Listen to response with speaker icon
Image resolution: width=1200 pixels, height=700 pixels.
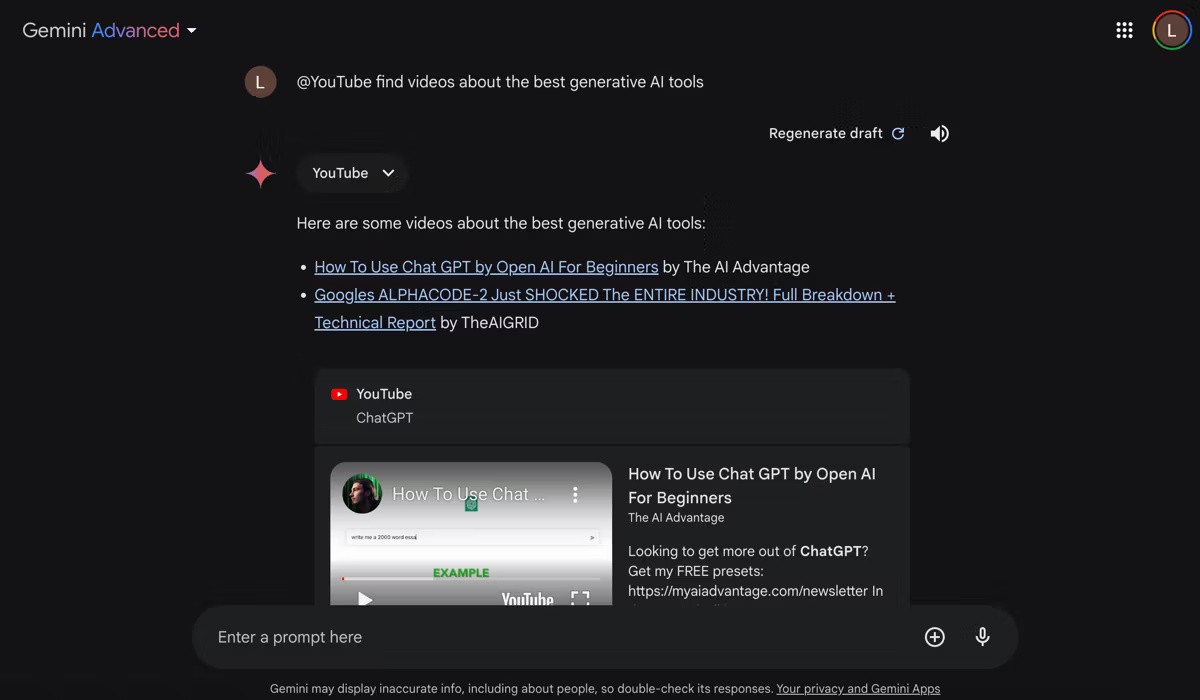click(x=939, y=134)
